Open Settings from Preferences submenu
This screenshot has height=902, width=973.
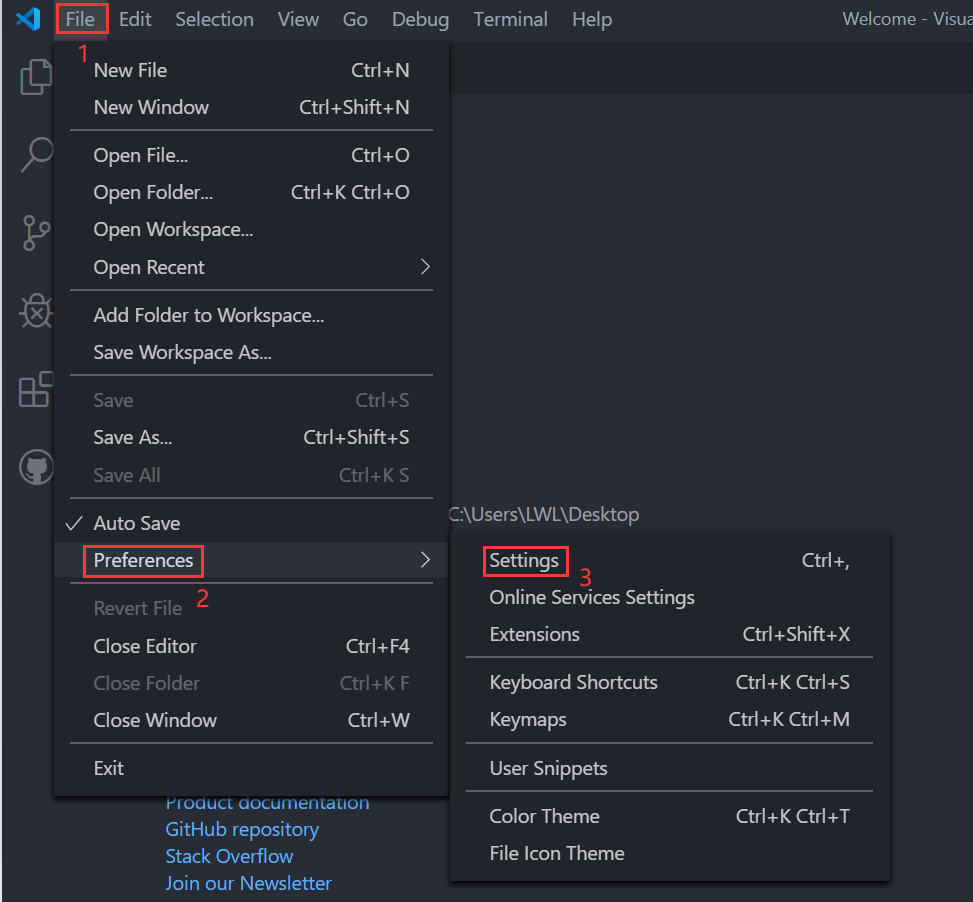(669, 561)
